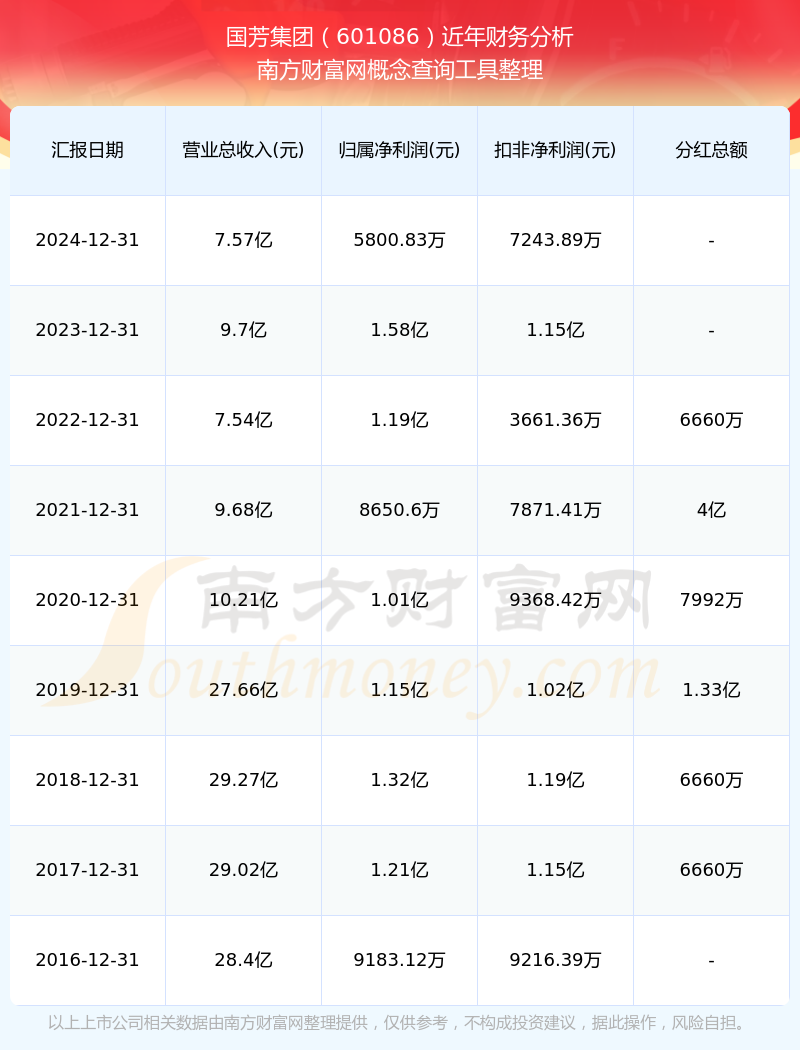Viewport: 800px width, 1050px height.
Task: Select revenue value 28.4亿
Action: [x=244, y=960]
